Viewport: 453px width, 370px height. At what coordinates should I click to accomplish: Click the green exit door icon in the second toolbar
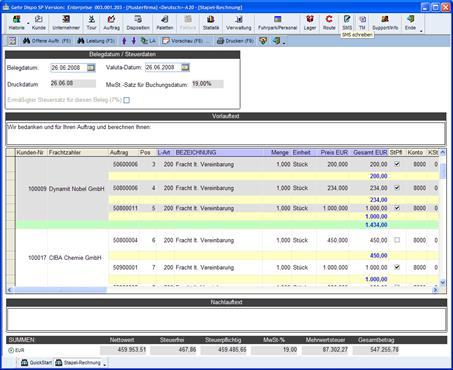276,41
